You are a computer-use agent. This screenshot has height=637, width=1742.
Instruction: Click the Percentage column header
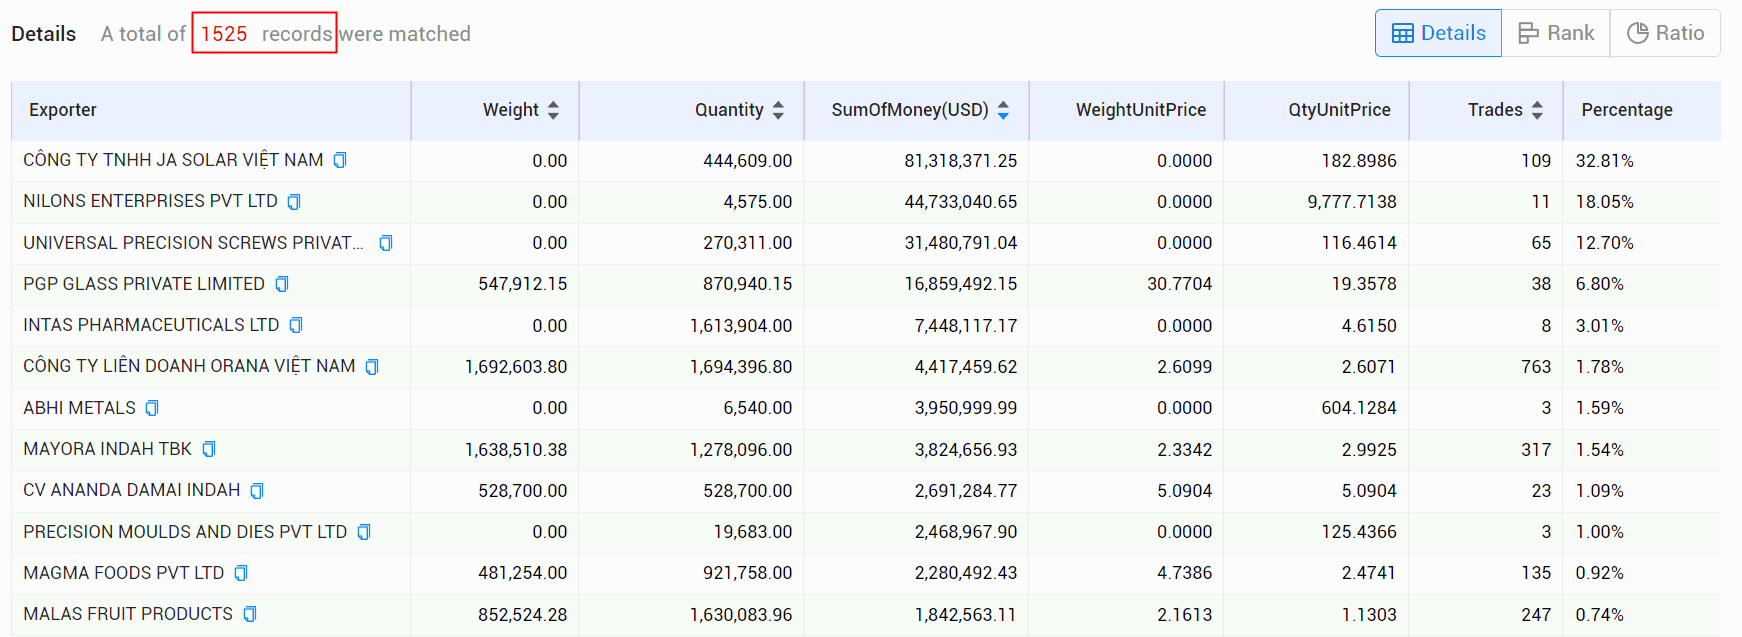click(1627, 110)
